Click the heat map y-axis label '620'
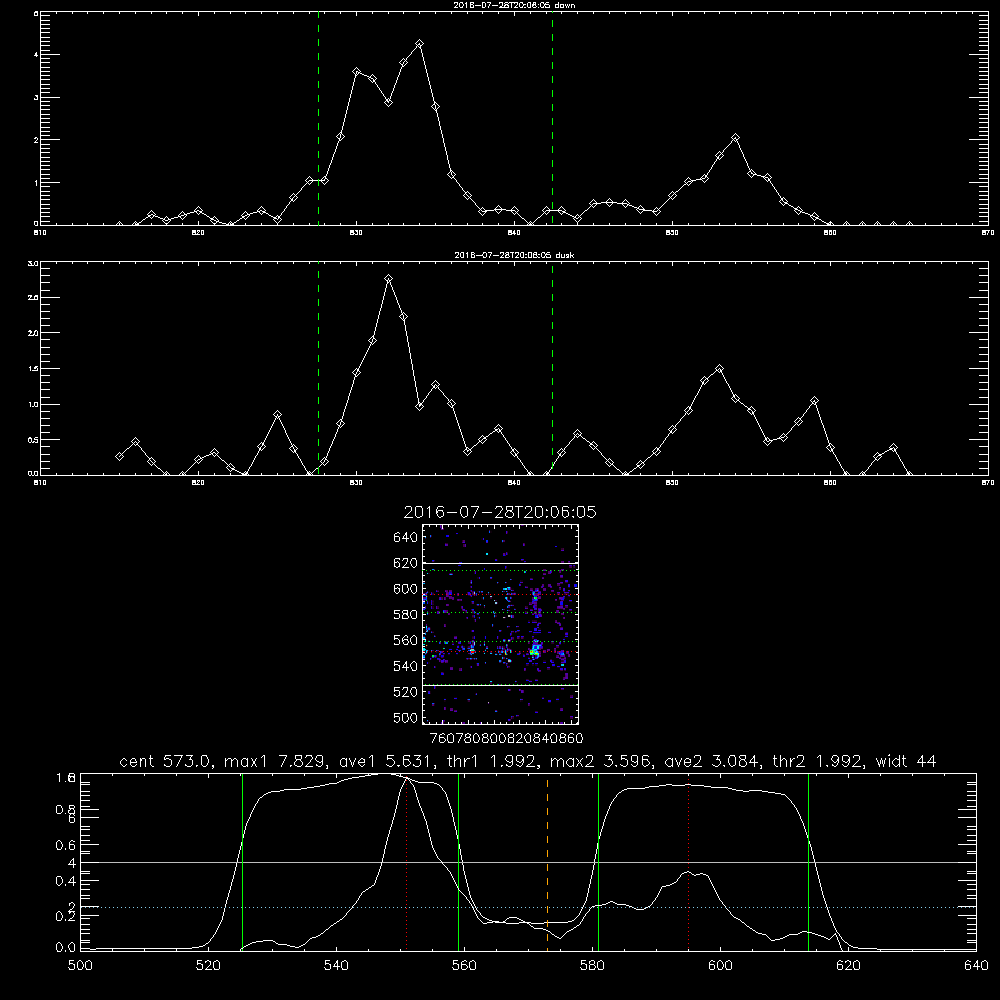 (406, 563)
